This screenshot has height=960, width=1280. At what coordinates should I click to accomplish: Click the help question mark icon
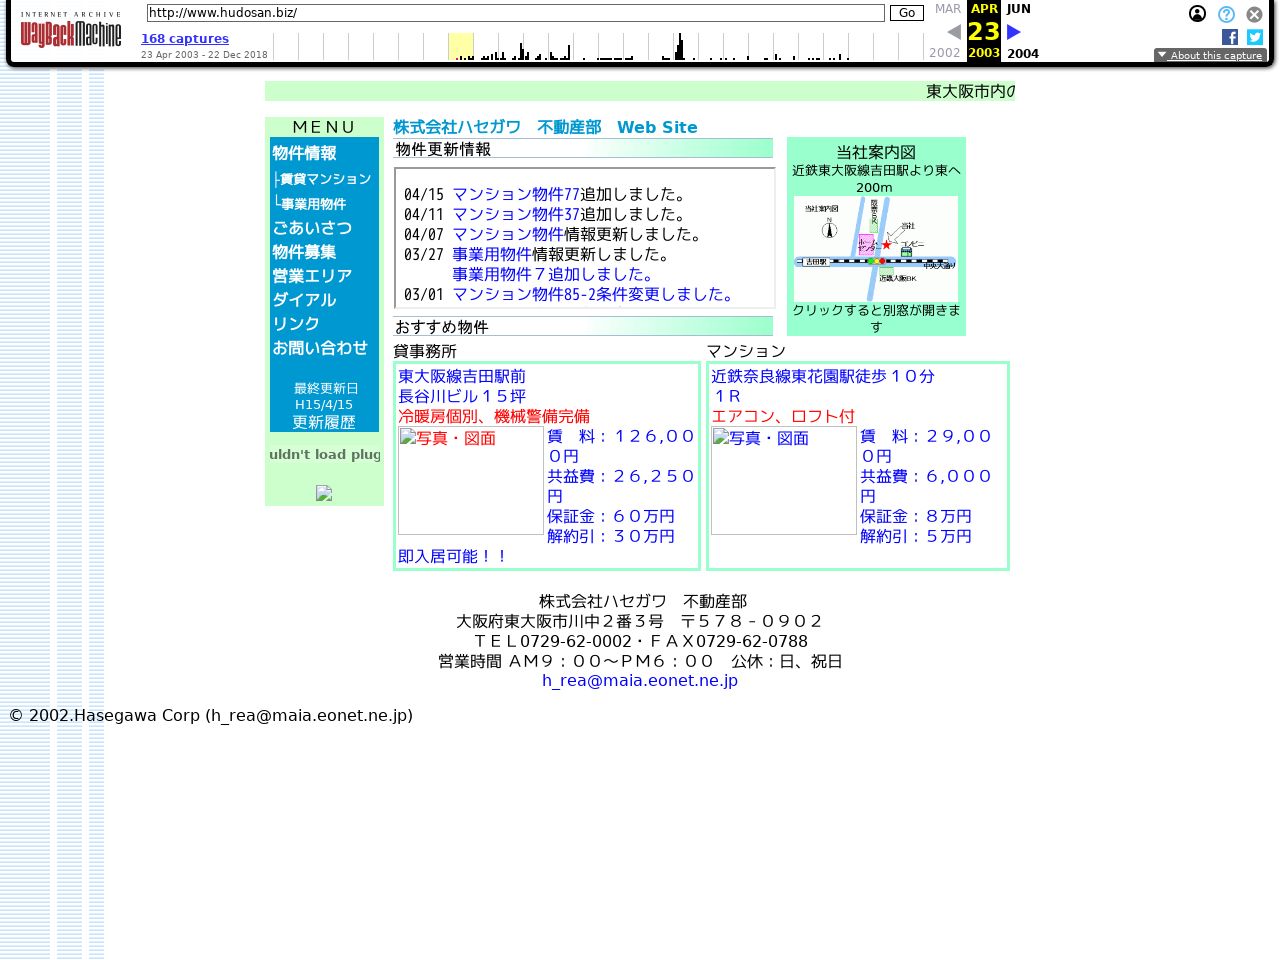1226,14
